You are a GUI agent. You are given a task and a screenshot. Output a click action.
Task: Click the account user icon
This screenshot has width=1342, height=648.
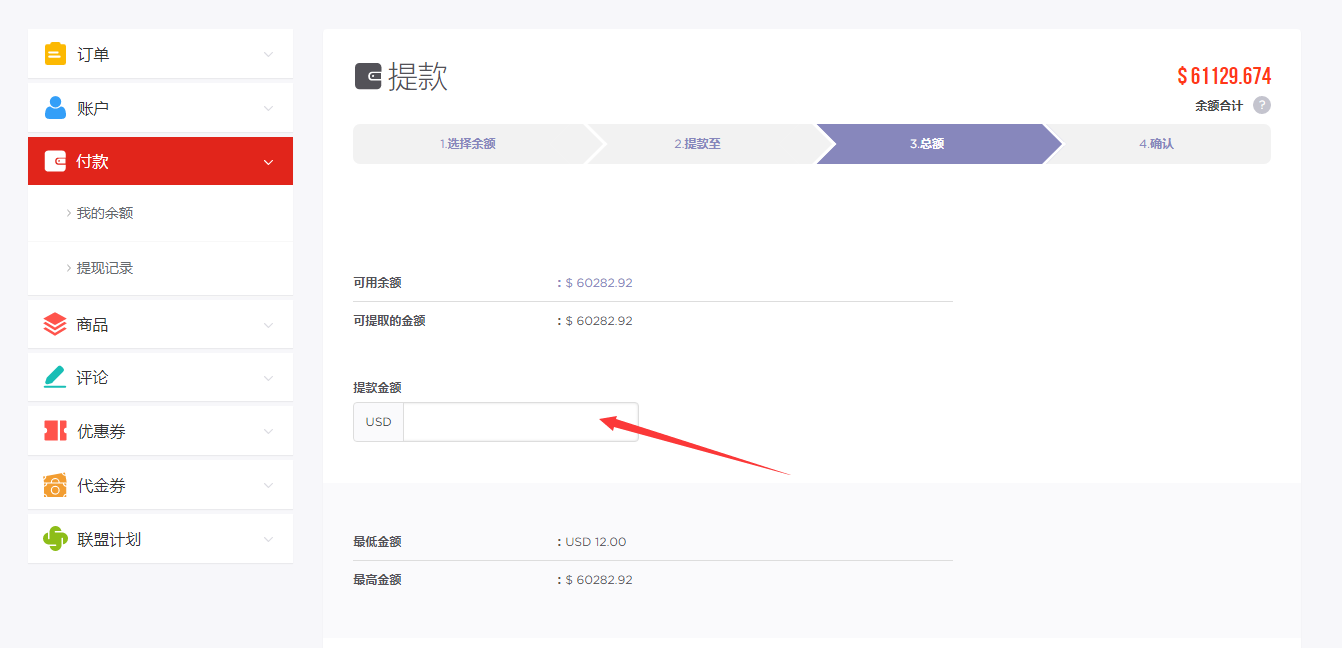point(55,107)
